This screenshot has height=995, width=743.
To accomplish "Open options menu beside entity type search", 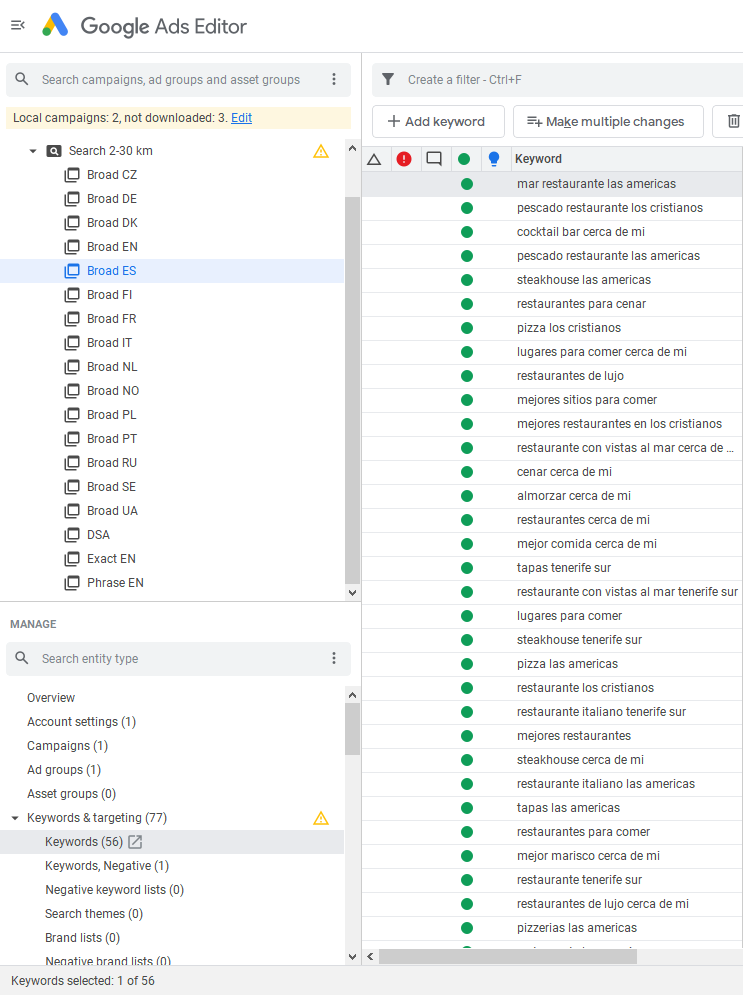I will 334,658.
